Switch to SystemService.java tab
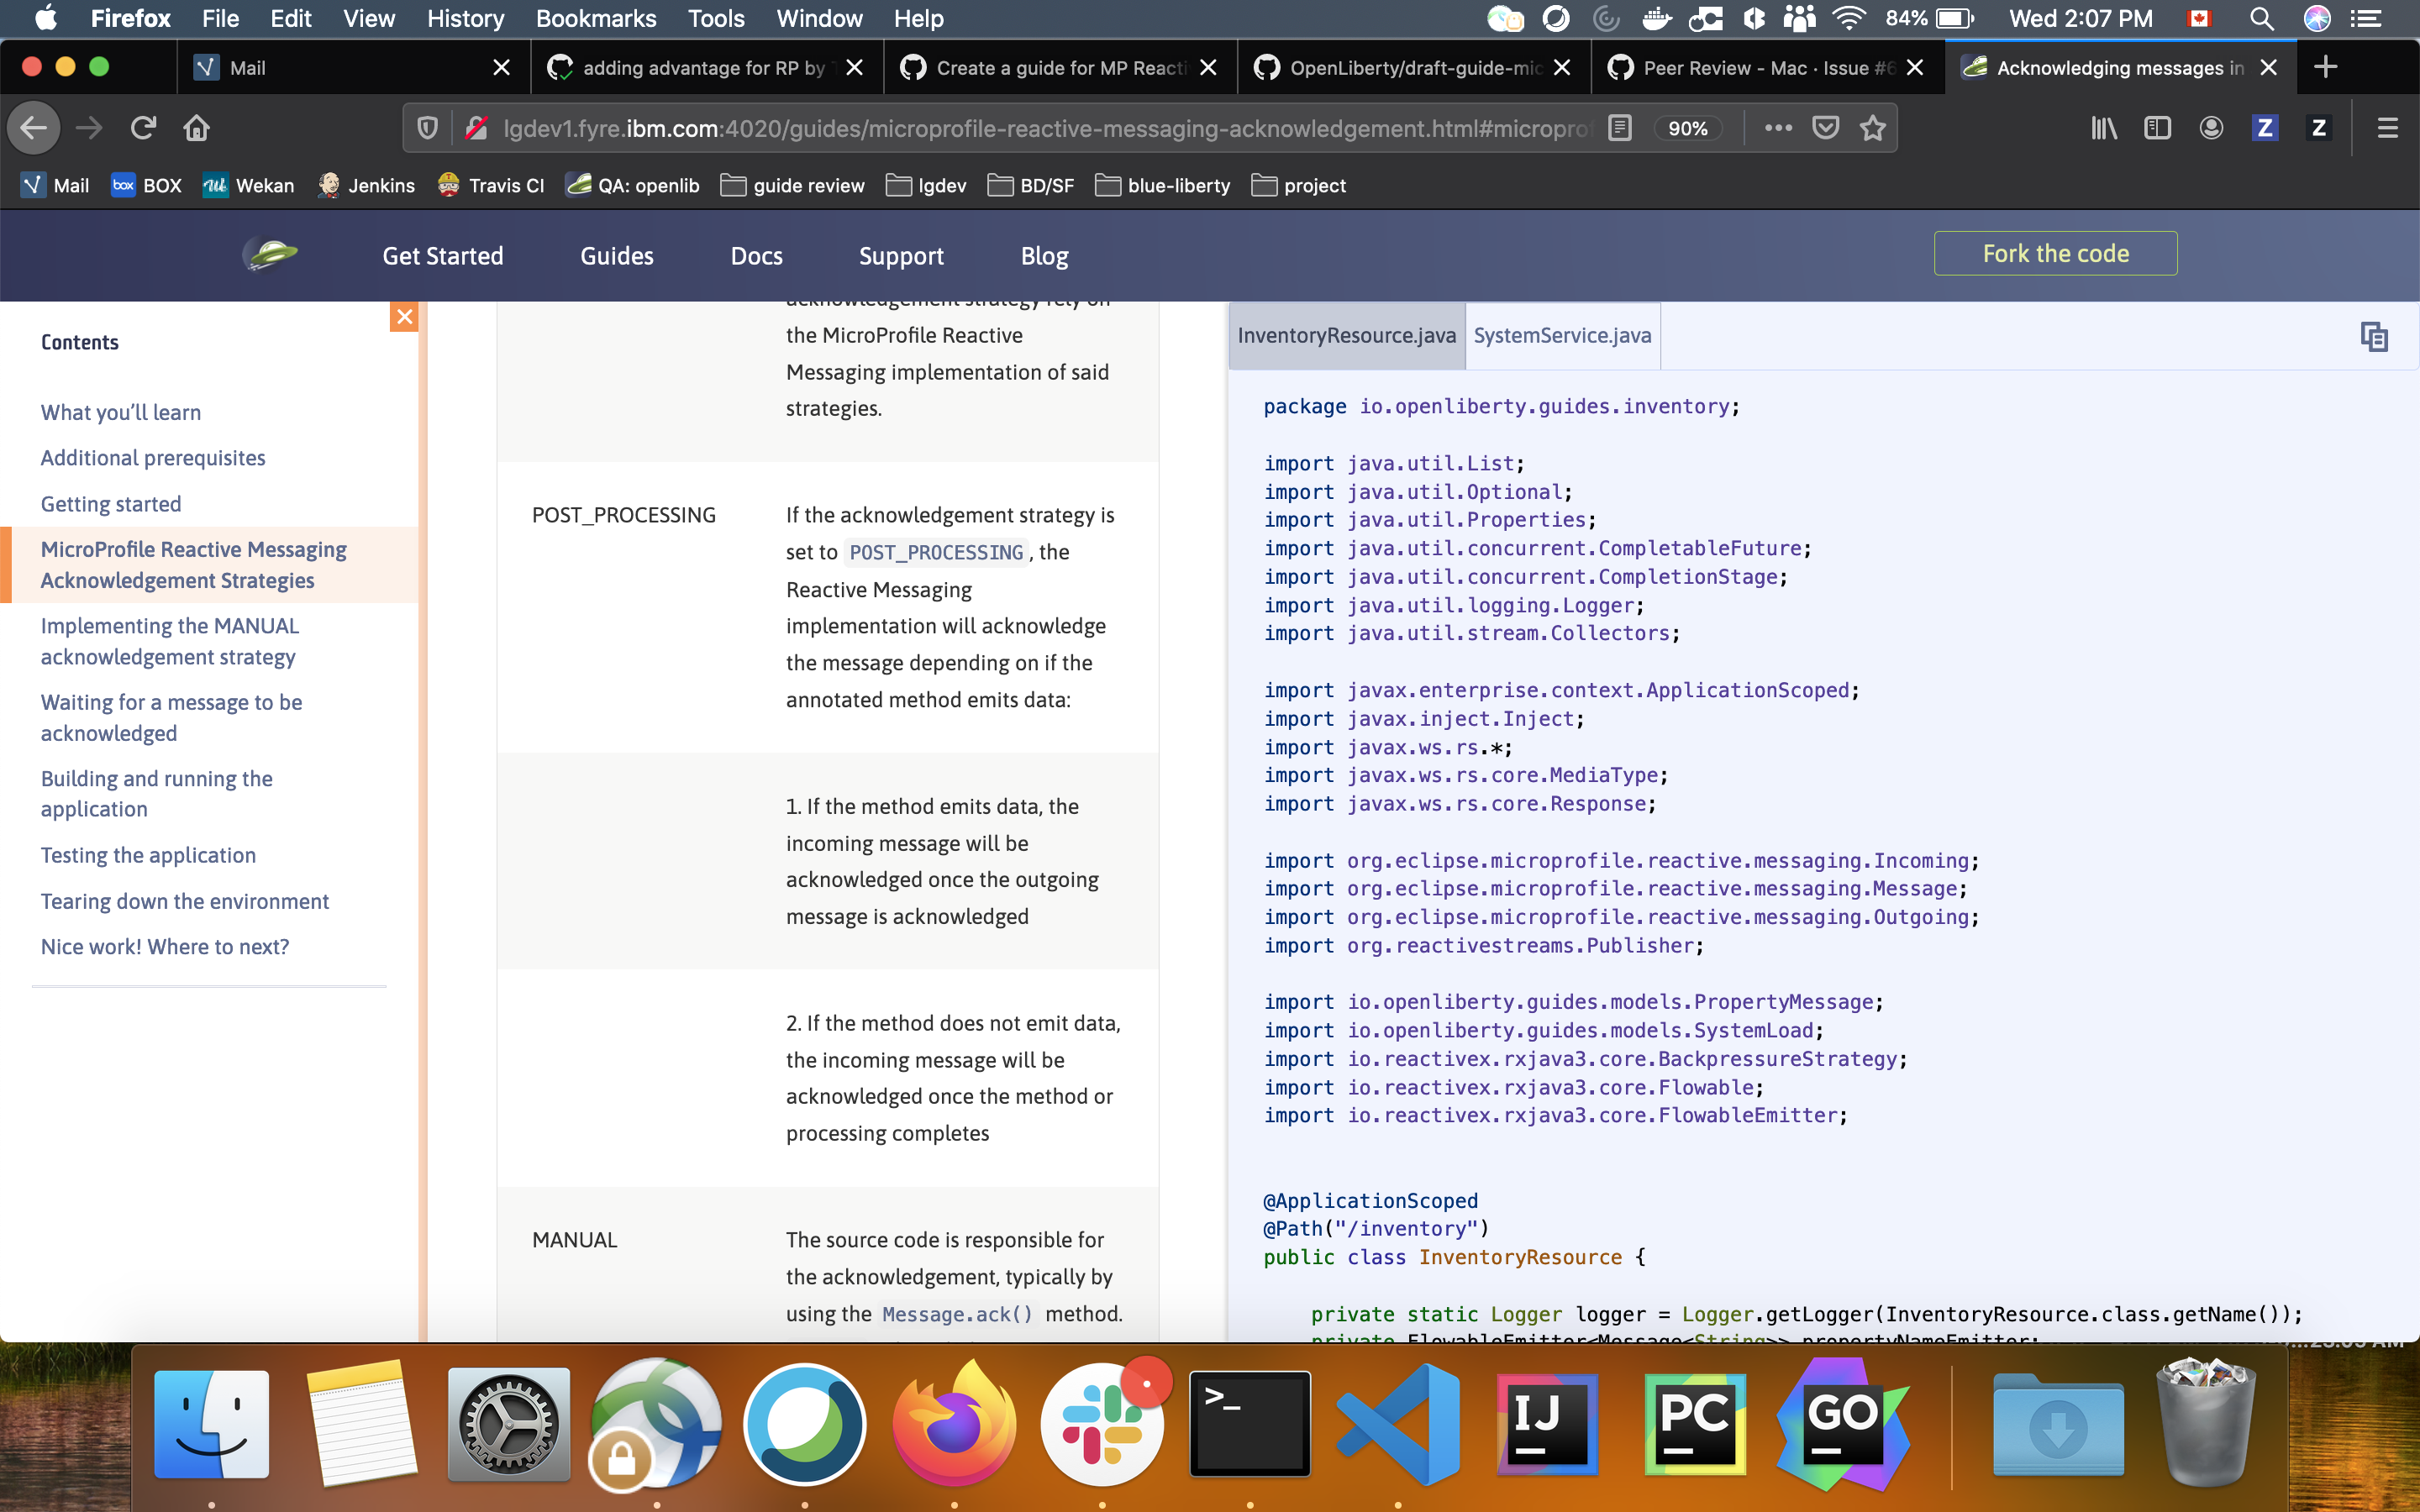This screenshot has height=1512, width=2420. [x=1561, y=336]
